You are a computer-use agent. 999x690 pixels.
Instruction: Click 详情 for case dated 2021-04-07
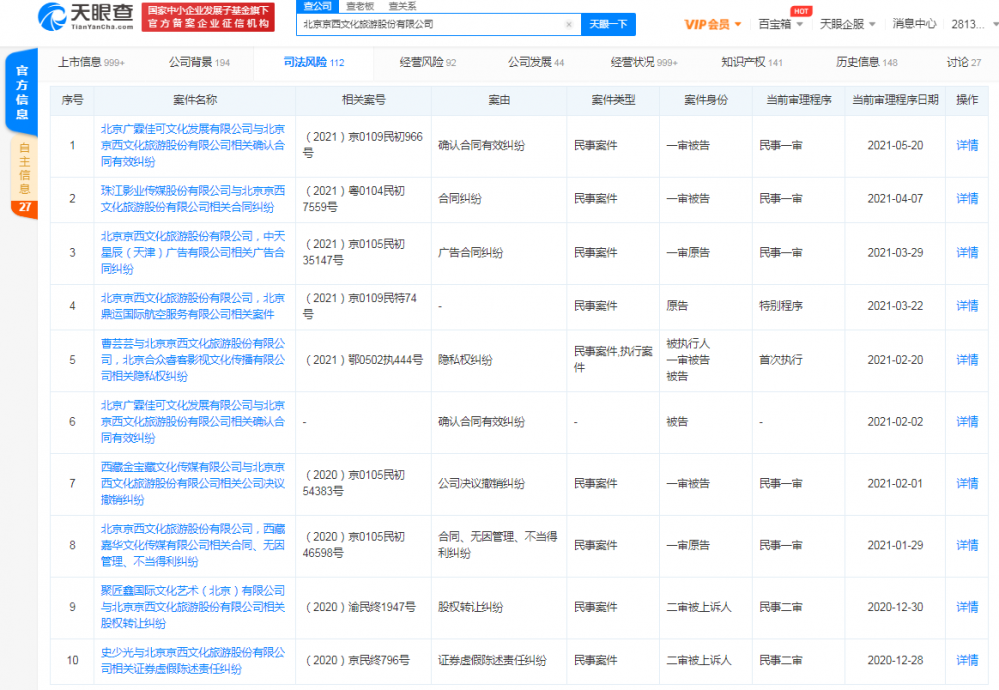967,199
